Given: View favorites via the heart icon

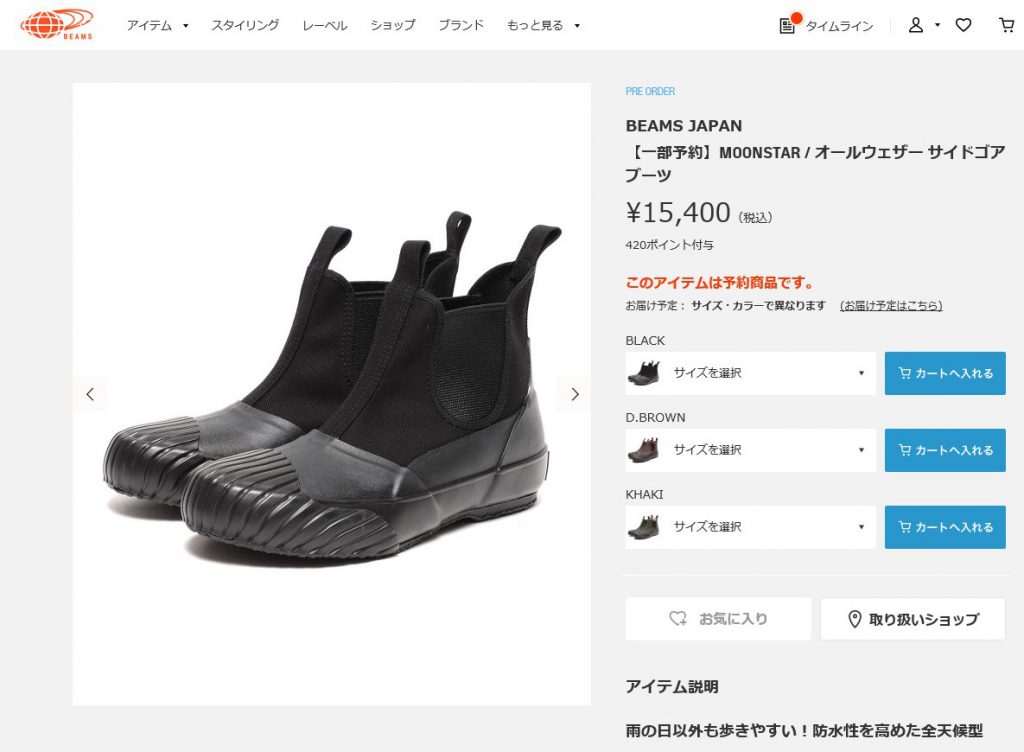Looking at the screenshot, I should (963, 25).
